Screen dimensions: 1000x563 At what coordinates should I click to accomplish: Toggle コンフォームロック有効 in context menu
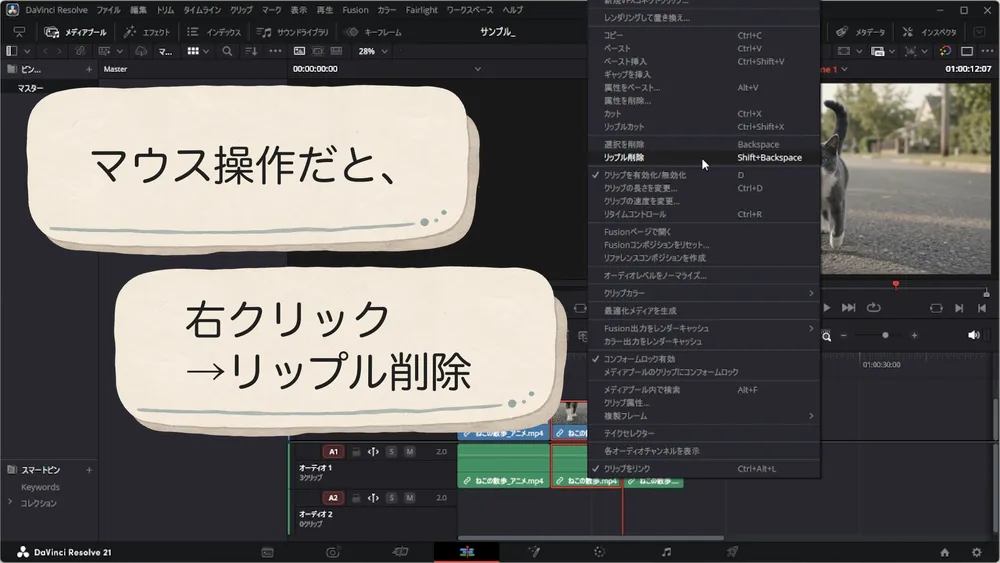click(703, 359)
